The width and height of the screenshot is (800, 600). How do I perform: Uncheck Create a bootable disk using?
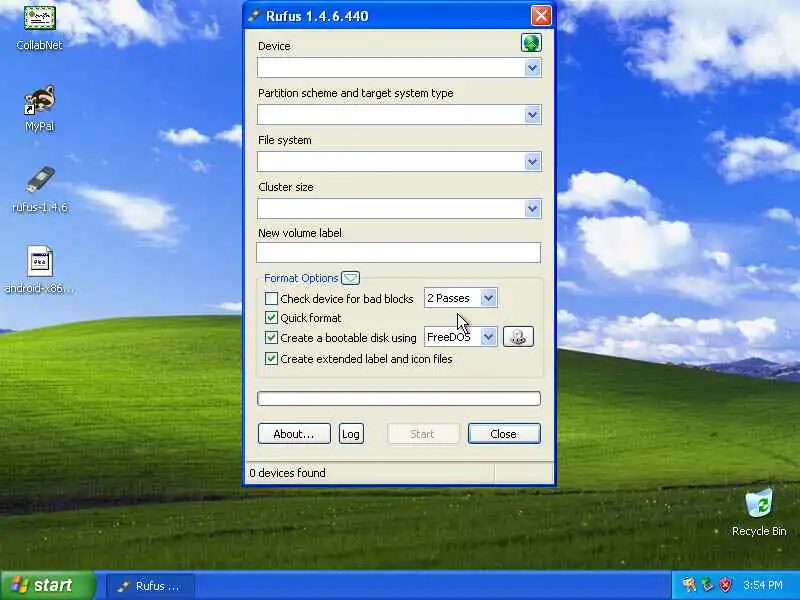(271, 338)
